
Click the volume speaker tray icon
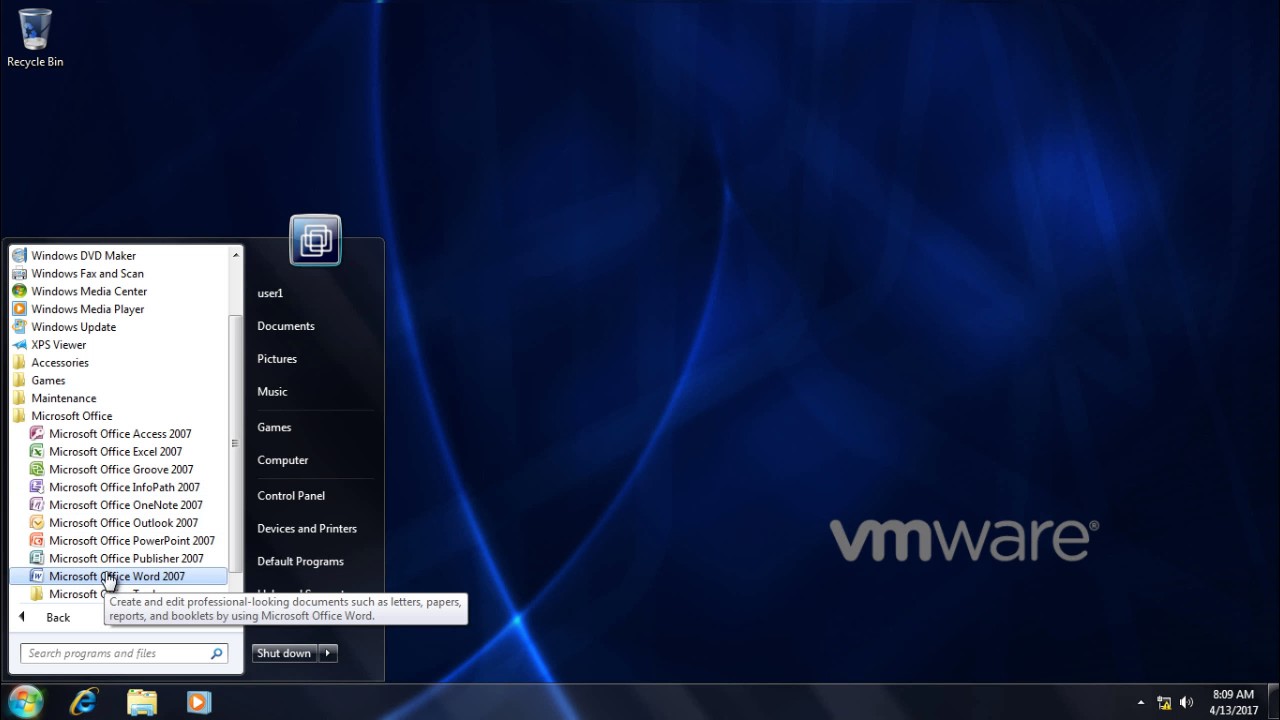(1187, 703)
